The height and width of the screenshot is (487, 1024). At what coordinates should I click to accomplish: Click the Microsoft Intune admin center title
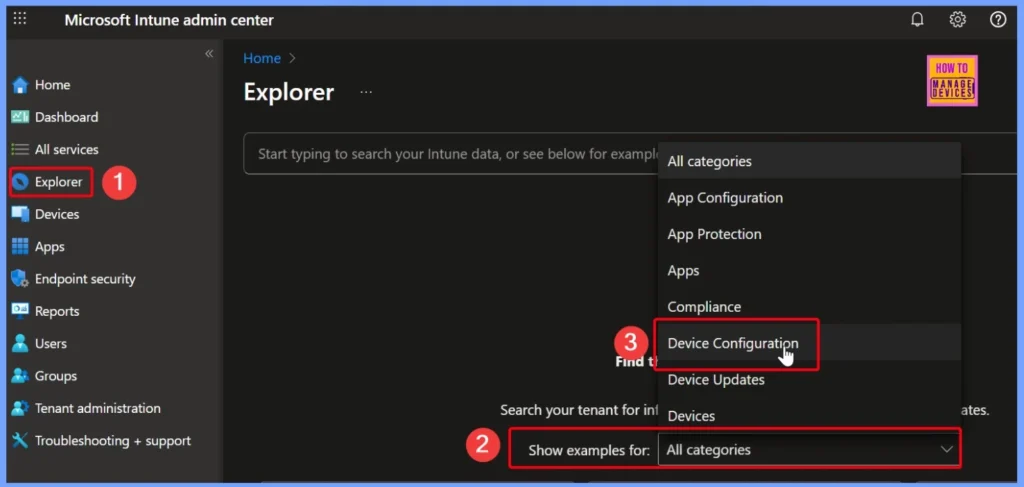coord(169,20)
